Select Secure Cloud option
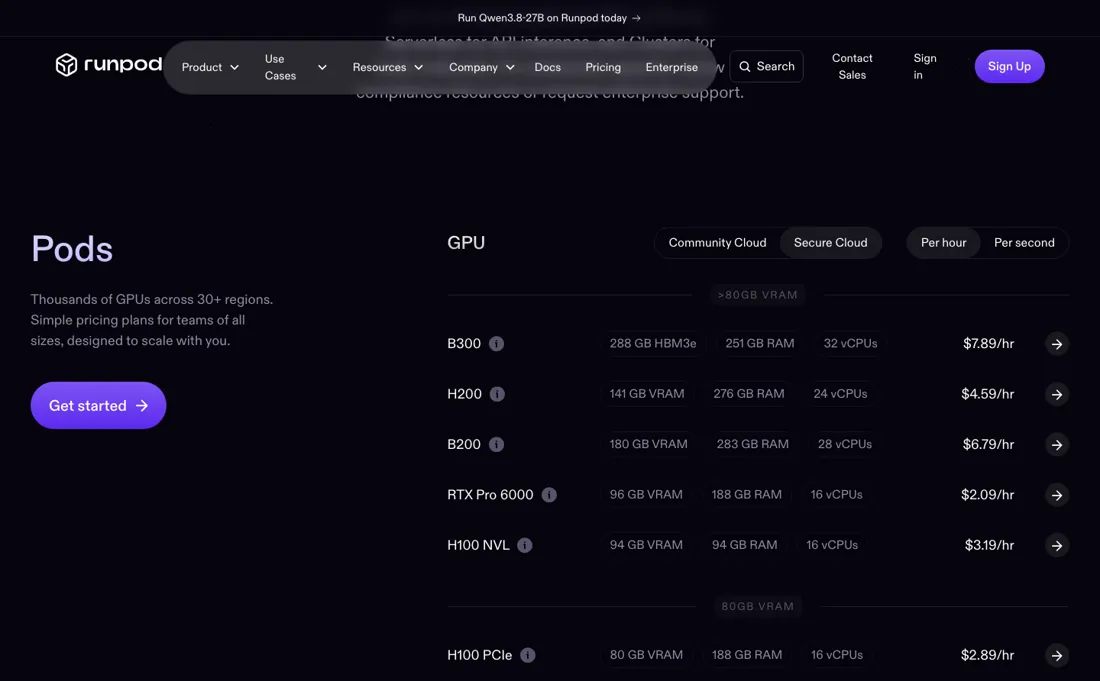The height and width of the screenshot is (681, 1100). 831,243
